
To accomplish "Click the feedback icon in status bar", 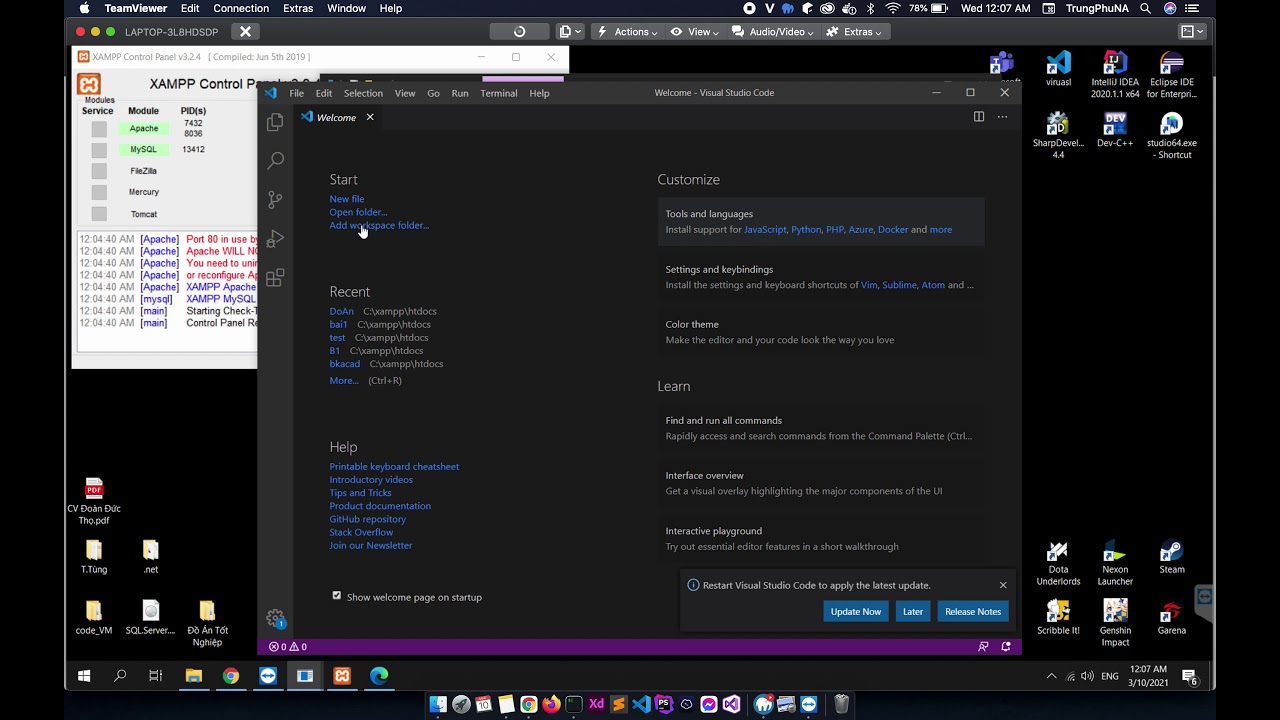I will pos(983,647).
